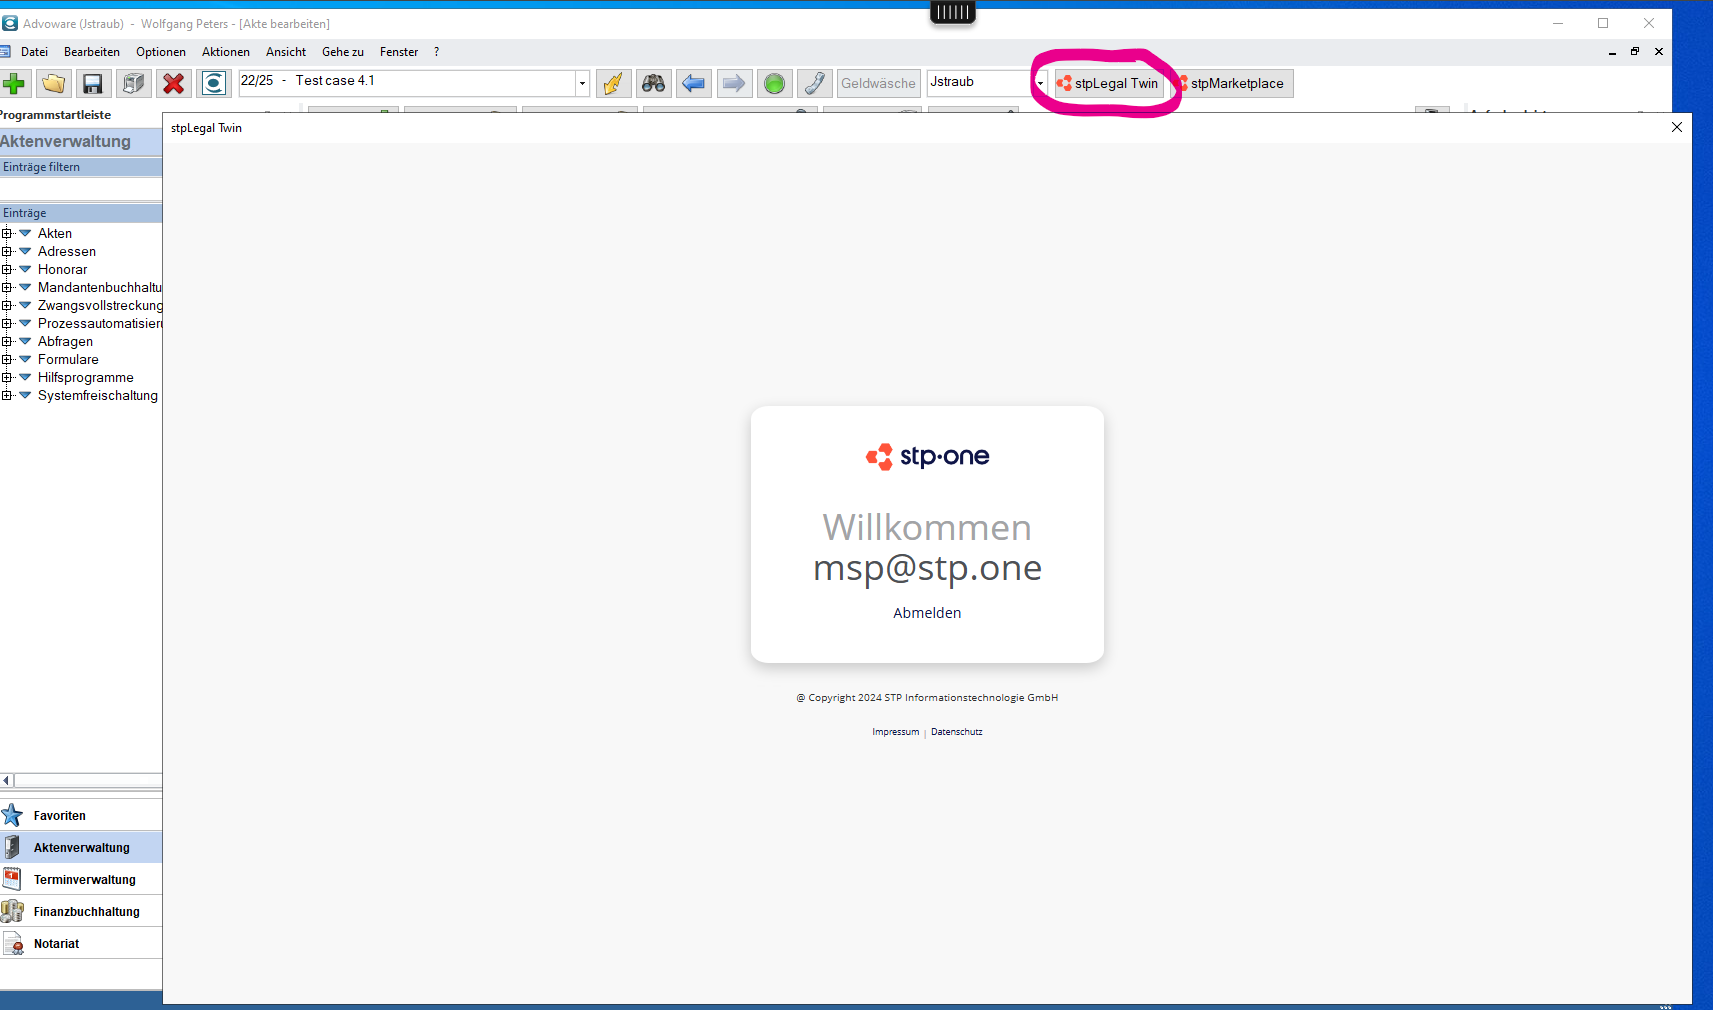Image resolution: width=1713 pixels, height=1010 pixels.
Task: Close the stpLegal Twin panel
Action: point(1677,127)
